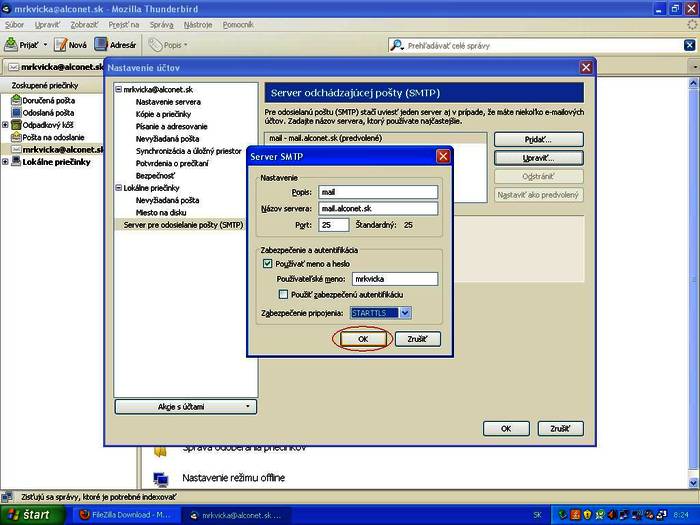Click Zrušiť in Server SMTP dialog
The image size is (700, 525).
coord(417,339)
